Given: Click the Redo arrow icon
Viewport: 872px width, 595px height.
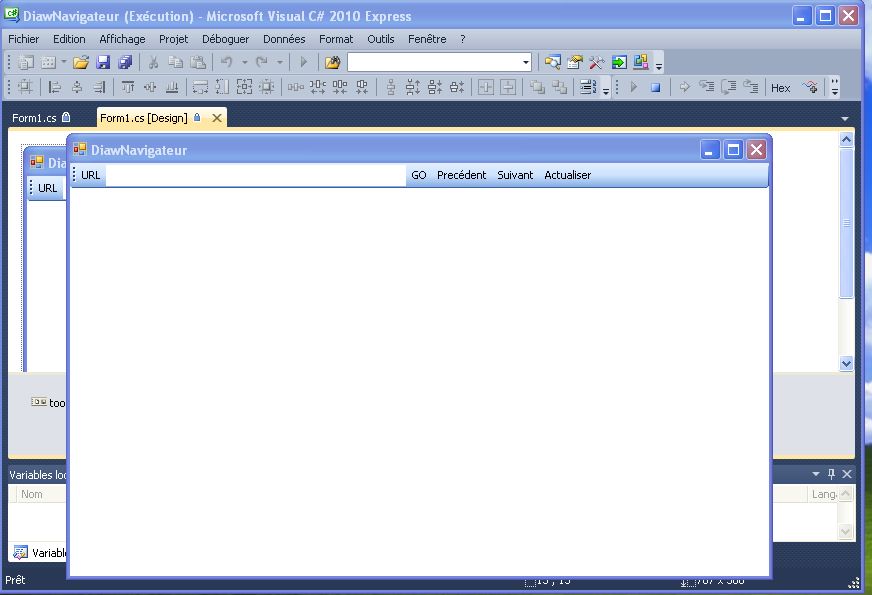Looking at the screenshot, I should [x=262, y=62].
